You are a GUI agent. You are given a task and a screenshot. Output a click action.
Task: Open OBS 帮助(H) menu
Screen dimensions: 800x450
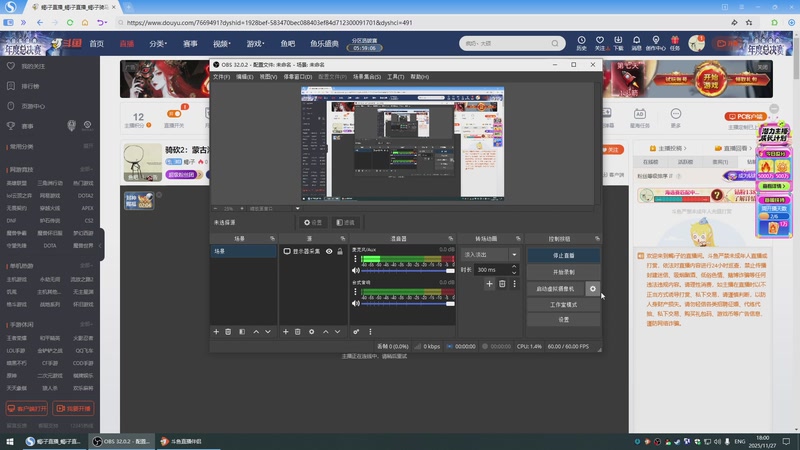tap(419, 77)
